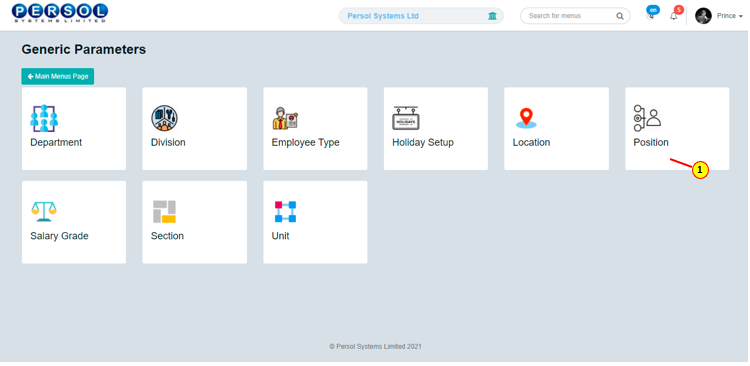
Task: Open the Position hierarchy icon
Action: 647,118
